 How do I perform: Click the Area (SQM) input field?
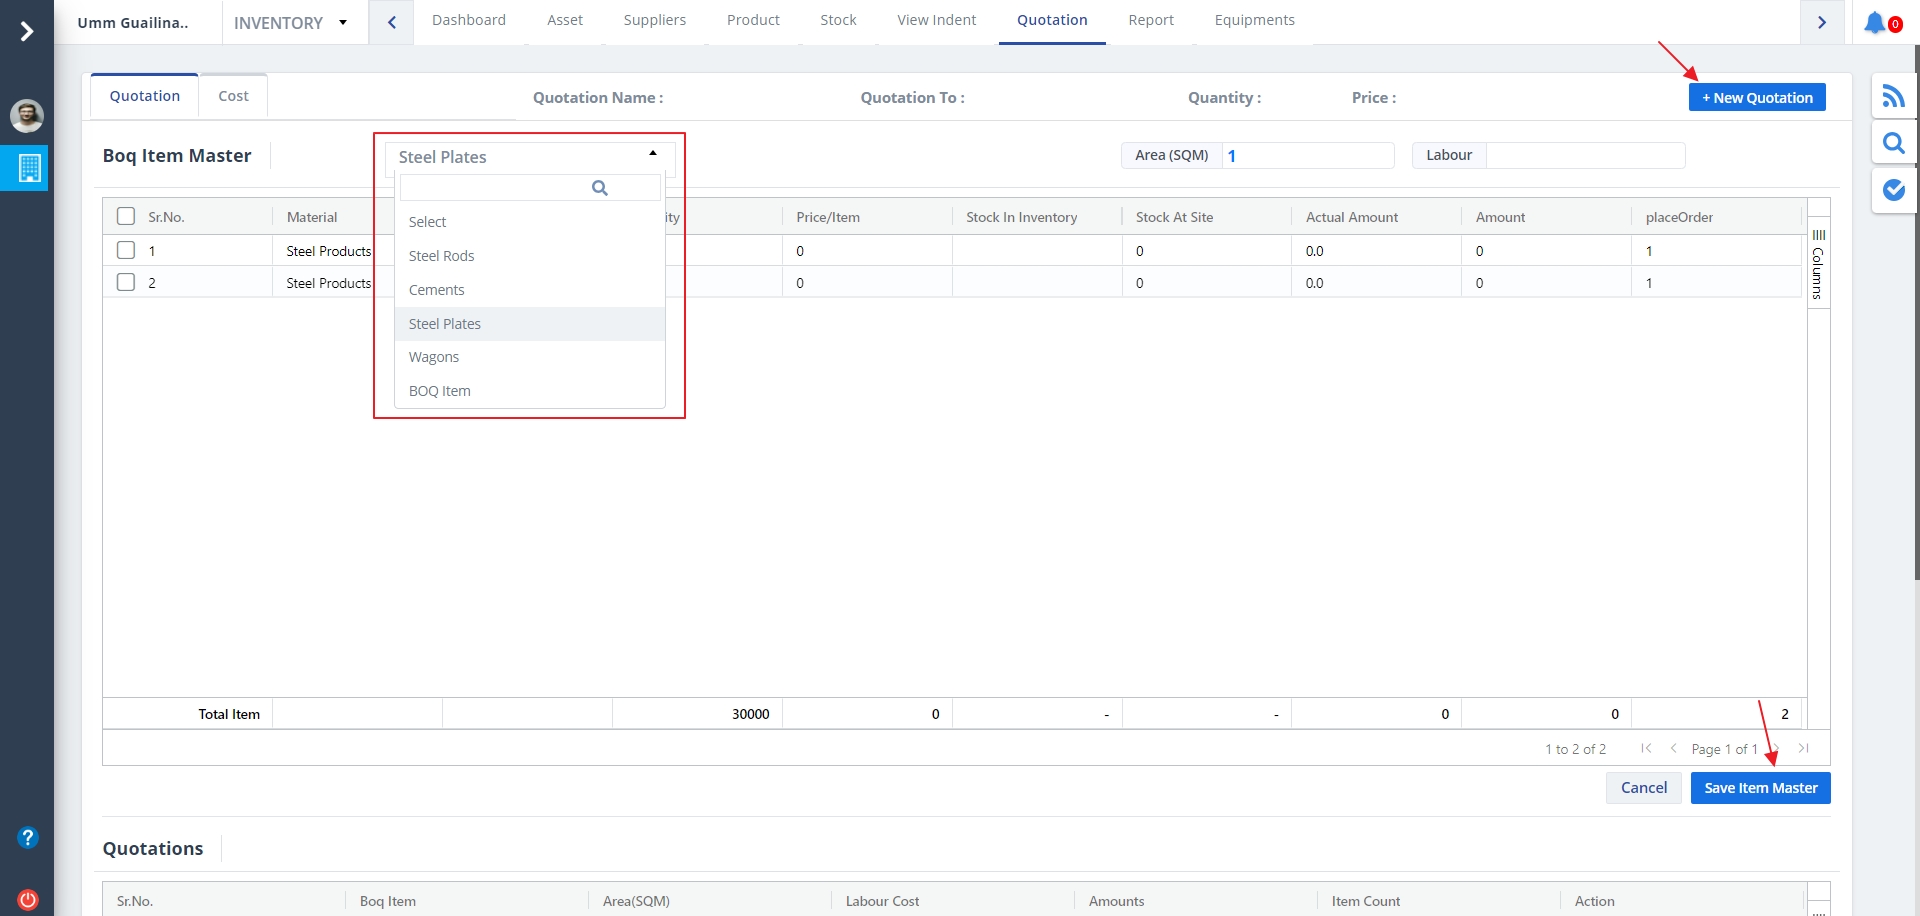pos(1306,156)
